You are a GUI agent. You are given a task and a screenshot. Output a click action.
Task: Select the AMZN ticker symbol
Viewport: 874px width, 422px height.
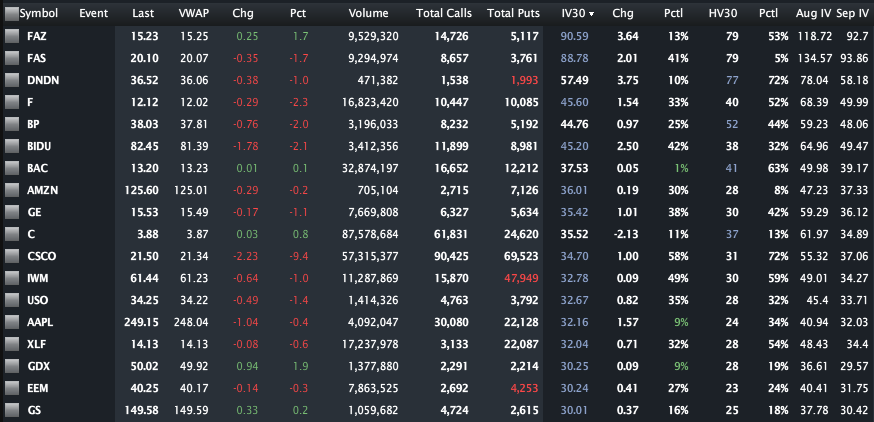click(42, 190)
